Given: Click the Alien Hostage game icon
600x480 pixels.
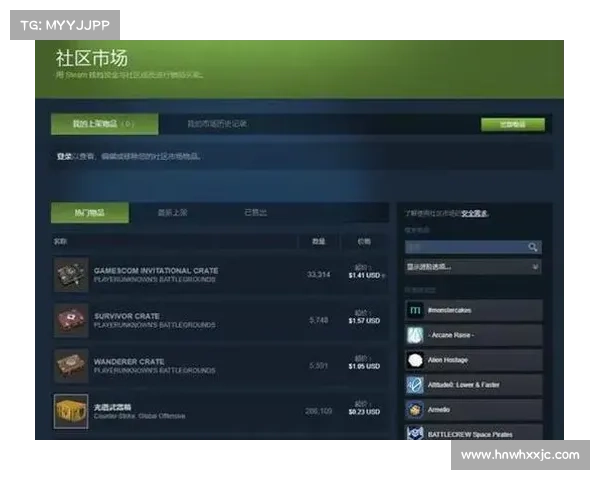Looking at the screenshot, I should pos(415,360).
